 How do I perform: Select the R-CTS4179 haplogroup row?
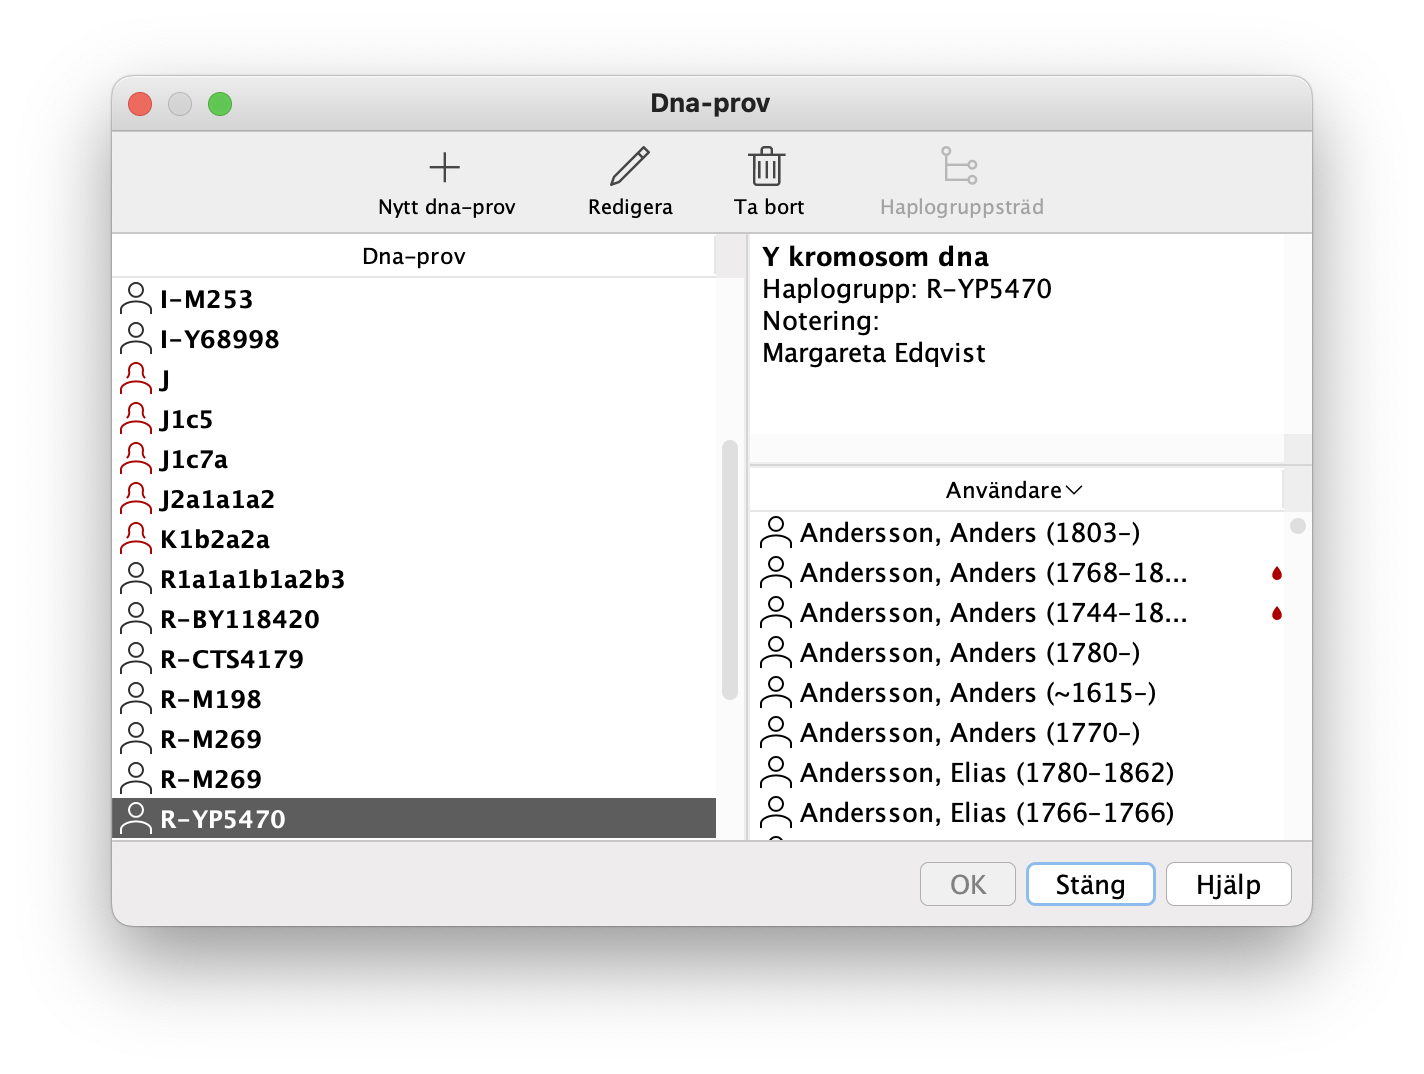tap(232, 659)
